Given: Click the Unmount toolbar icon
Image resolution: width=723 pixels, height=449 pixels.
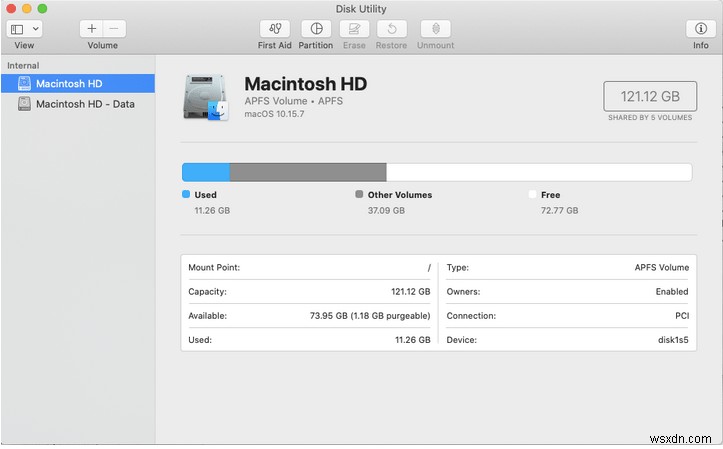Looking at the screenshot, I should [x=436, y=29].
